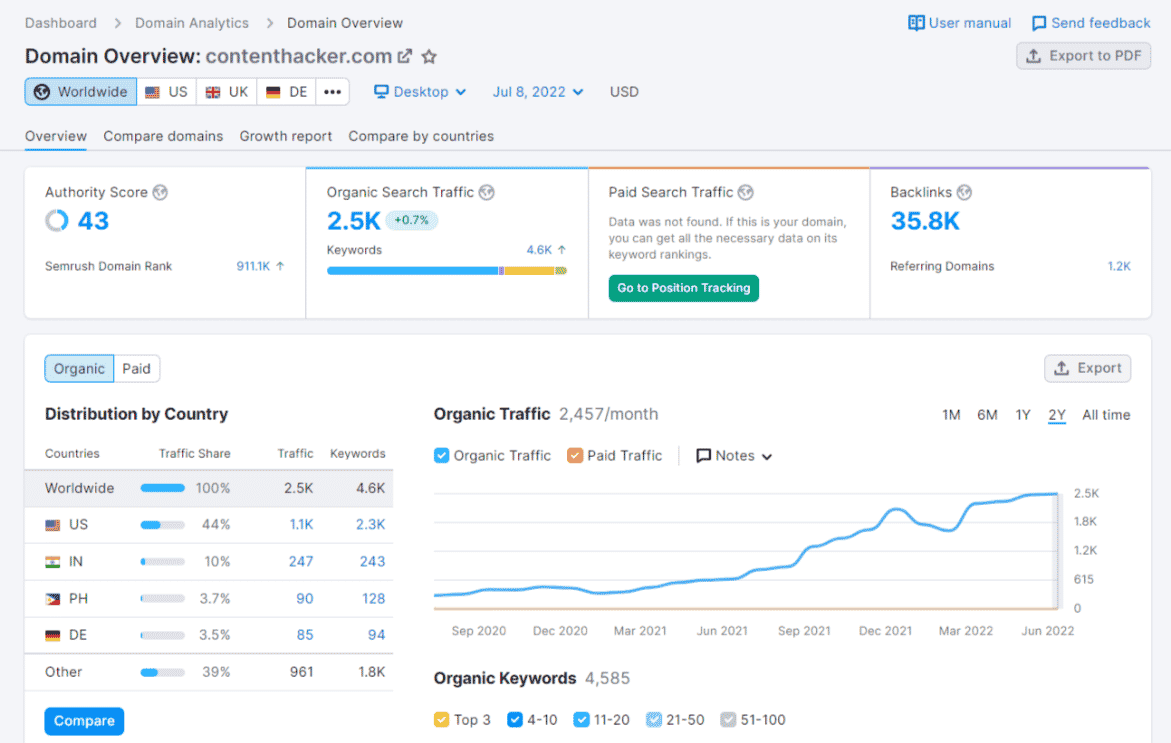Click the Export button in Organic section
Image resolution: width=1171 pixels, height=743 pixels.
tap(1087, 368)
